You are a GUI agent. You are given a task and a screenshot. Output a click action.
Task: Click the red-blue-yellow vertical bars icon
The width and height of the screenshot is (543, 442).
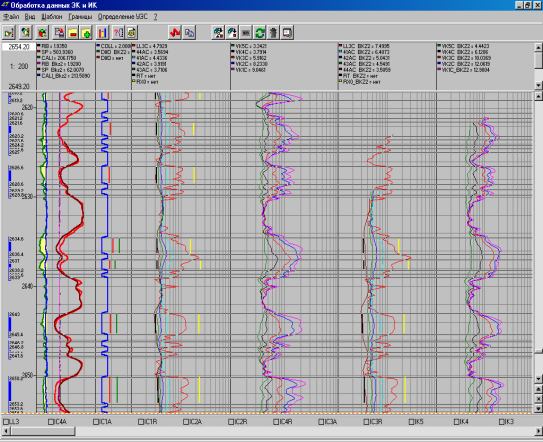102,33
